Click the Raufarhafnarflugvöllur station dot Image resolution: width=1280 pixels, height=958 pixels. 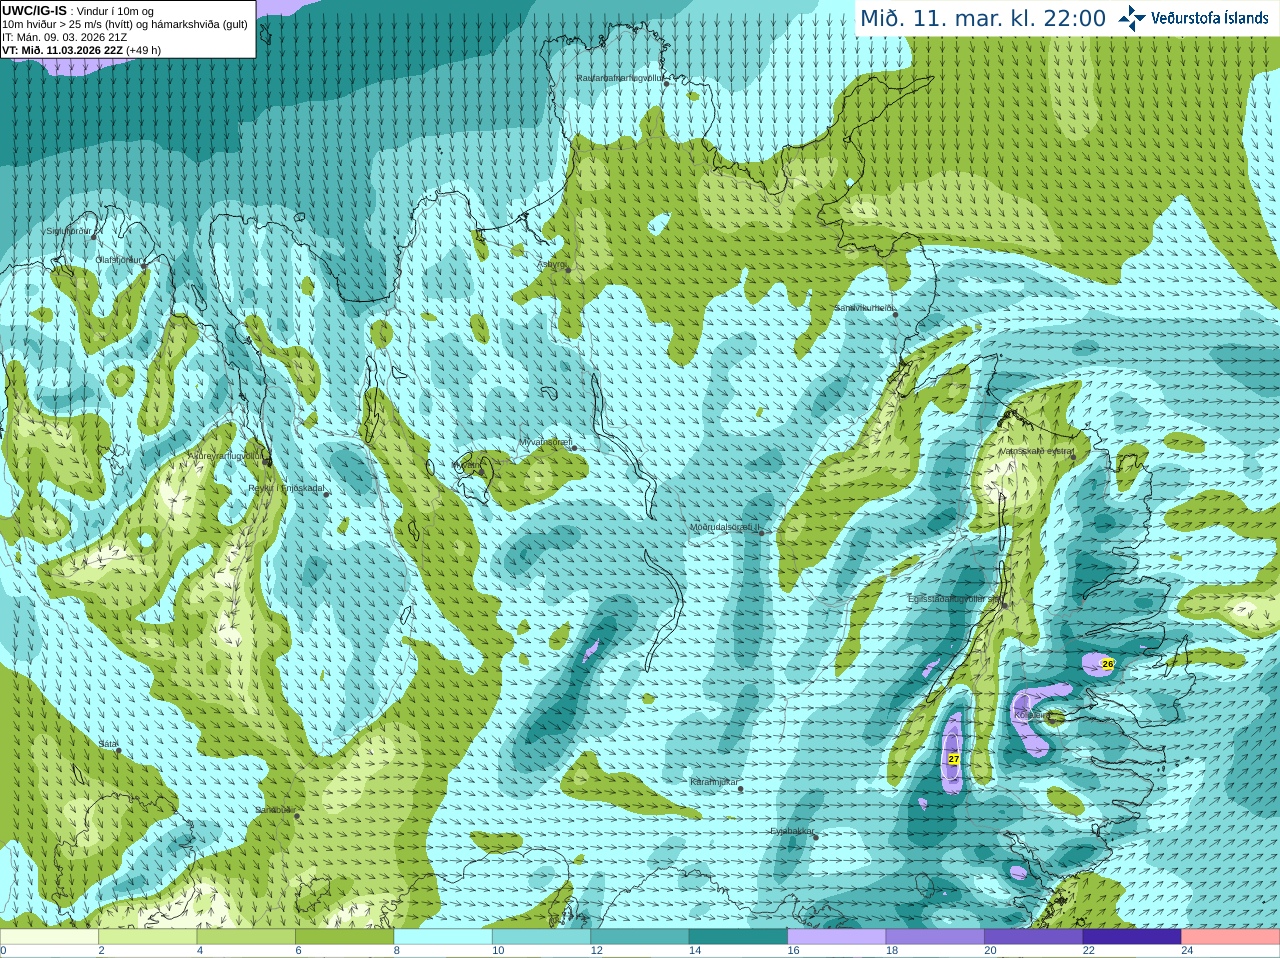coord(667,84)
